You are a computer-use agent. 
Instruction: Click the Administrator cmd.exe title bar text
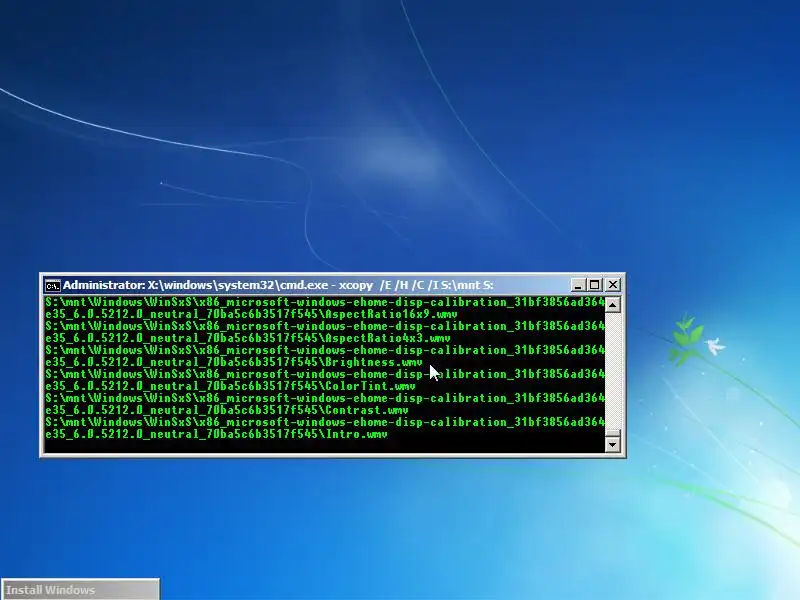click(x=278, y=285)
